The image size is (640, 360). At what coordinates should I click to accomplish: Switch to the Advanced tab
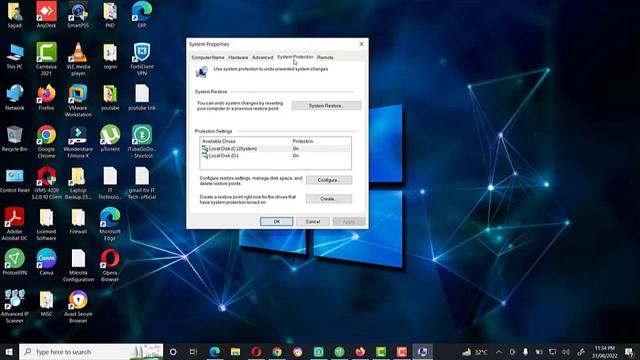(262, 58)
